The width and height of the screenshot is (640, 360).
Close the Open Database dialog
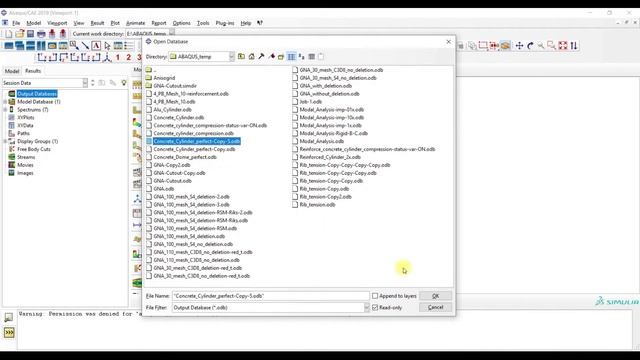449,42
